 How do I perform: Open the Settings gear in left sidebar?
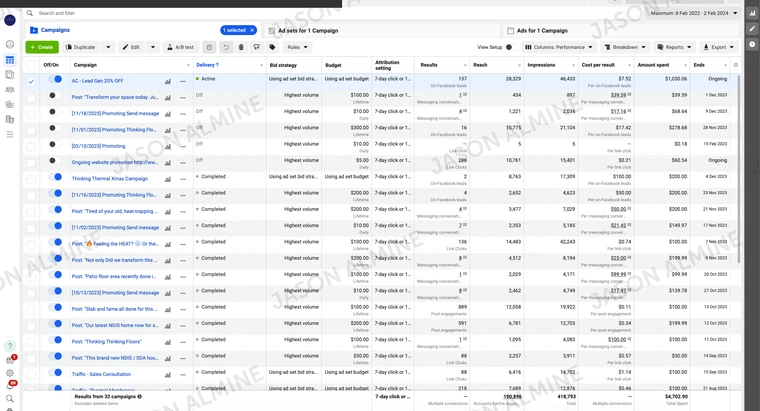10,373
